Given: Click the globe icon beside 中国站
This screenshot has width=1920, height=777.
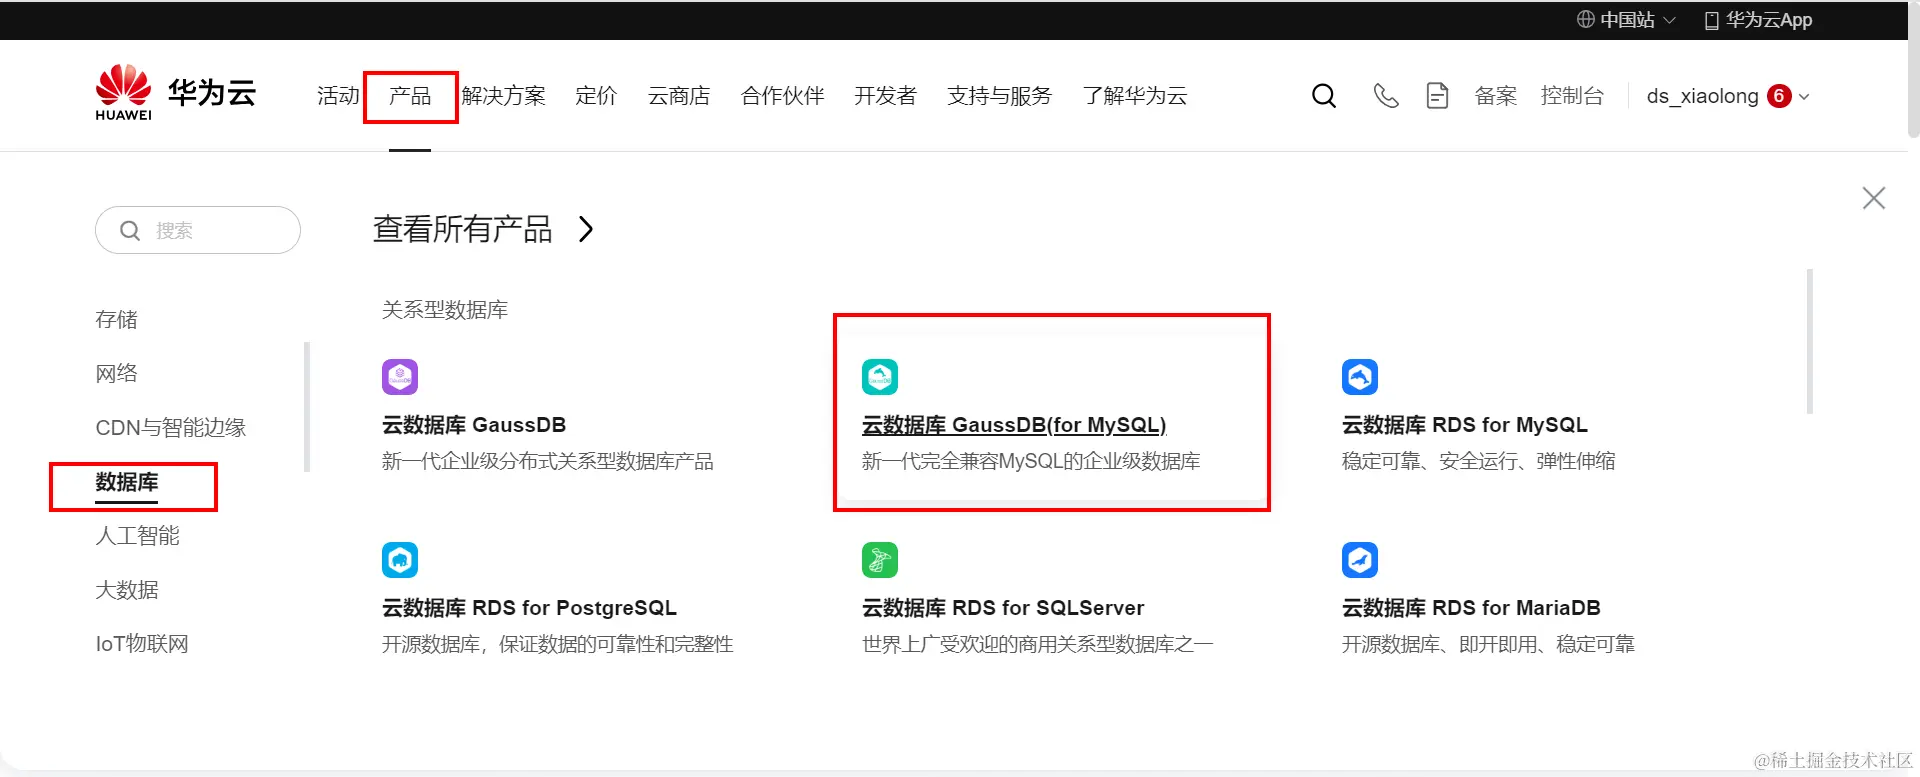Looking at the screenshot, I should pos(1586,19).
